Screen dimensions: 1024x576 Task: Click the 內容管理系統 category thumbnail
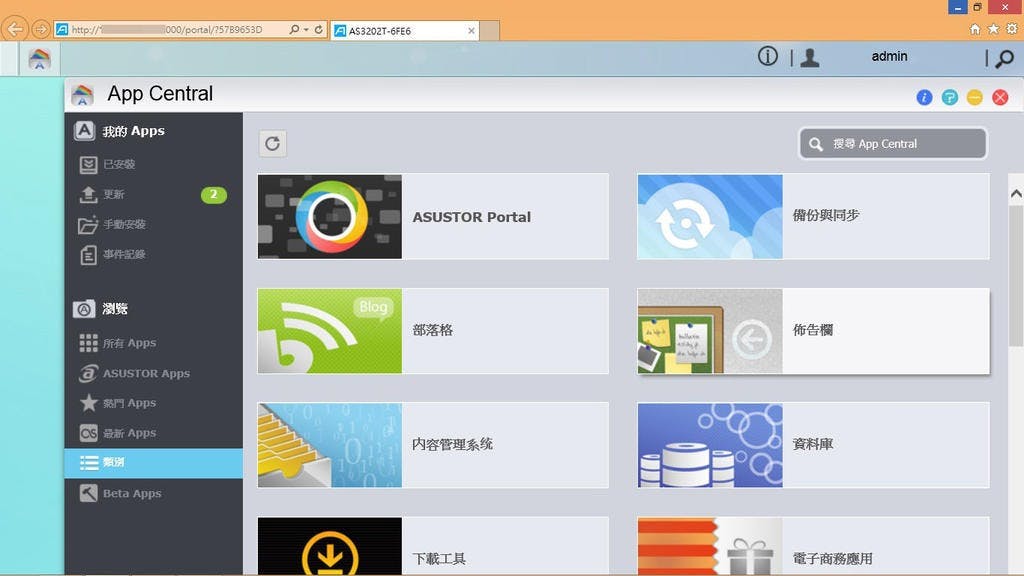point(330,445)
